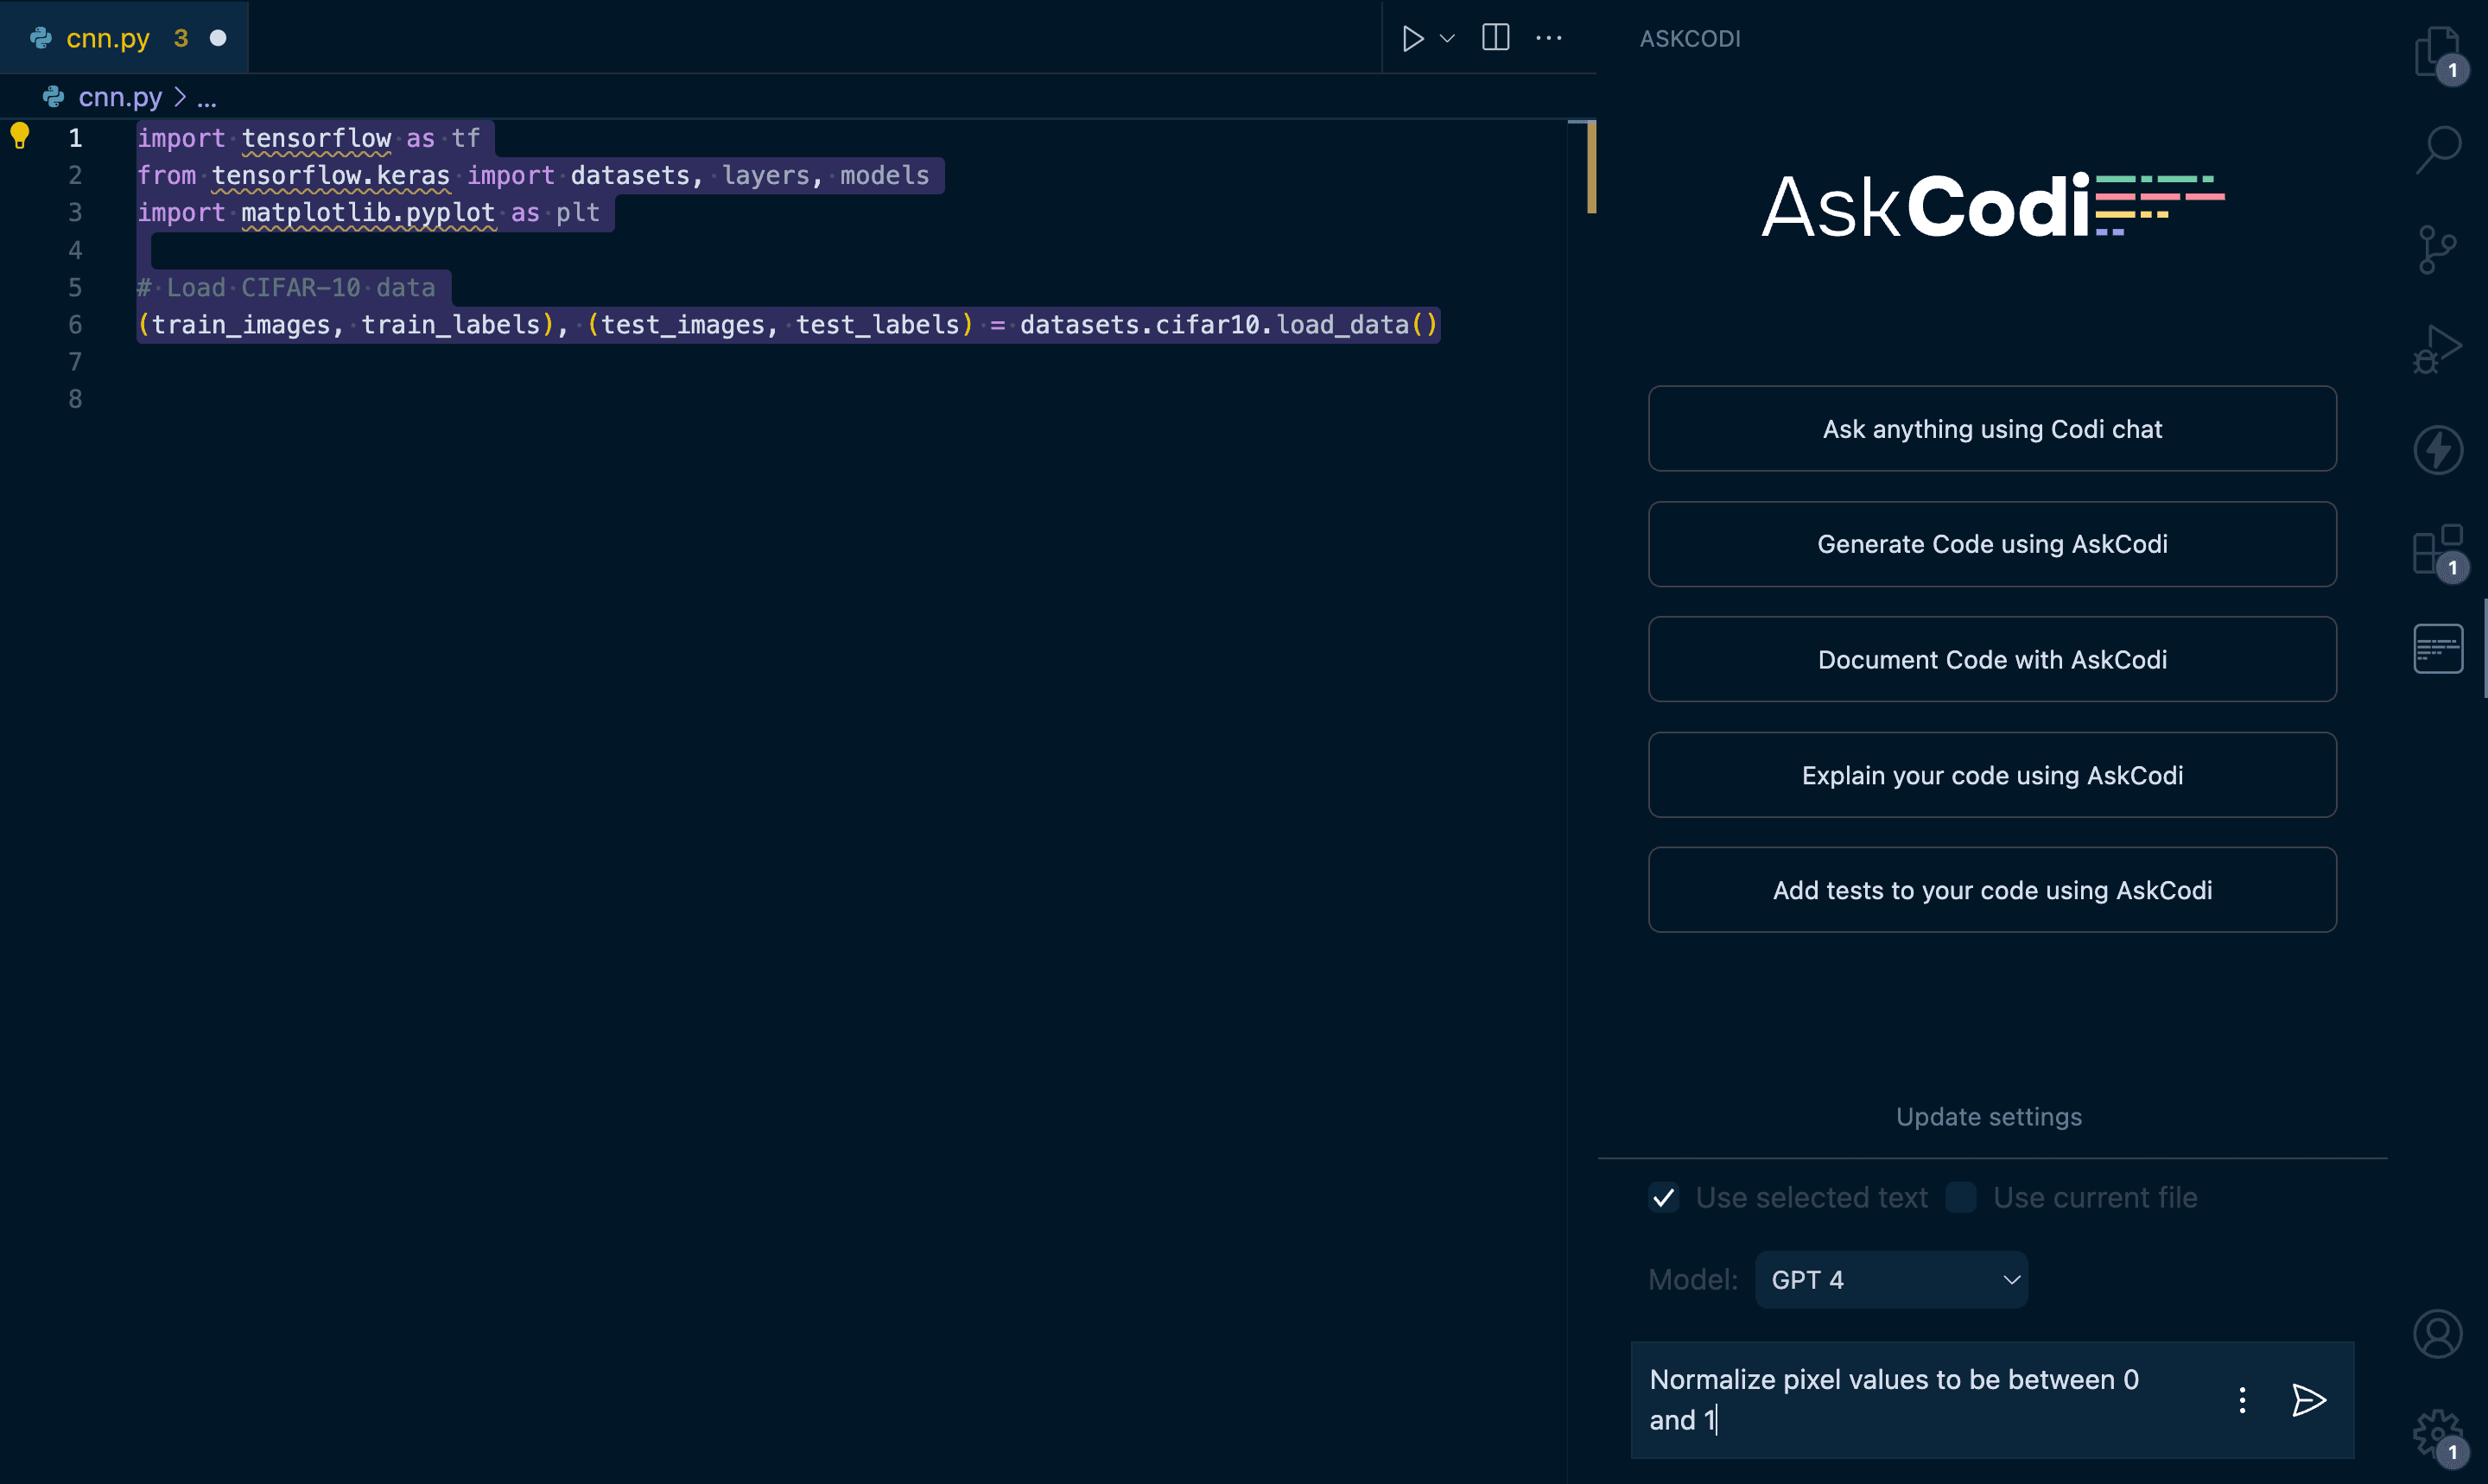Image resolution: width=2488 pixels, height=1484 pixels.
Task: Click the ASKCODI panel title
Action: click(1690, 39)
